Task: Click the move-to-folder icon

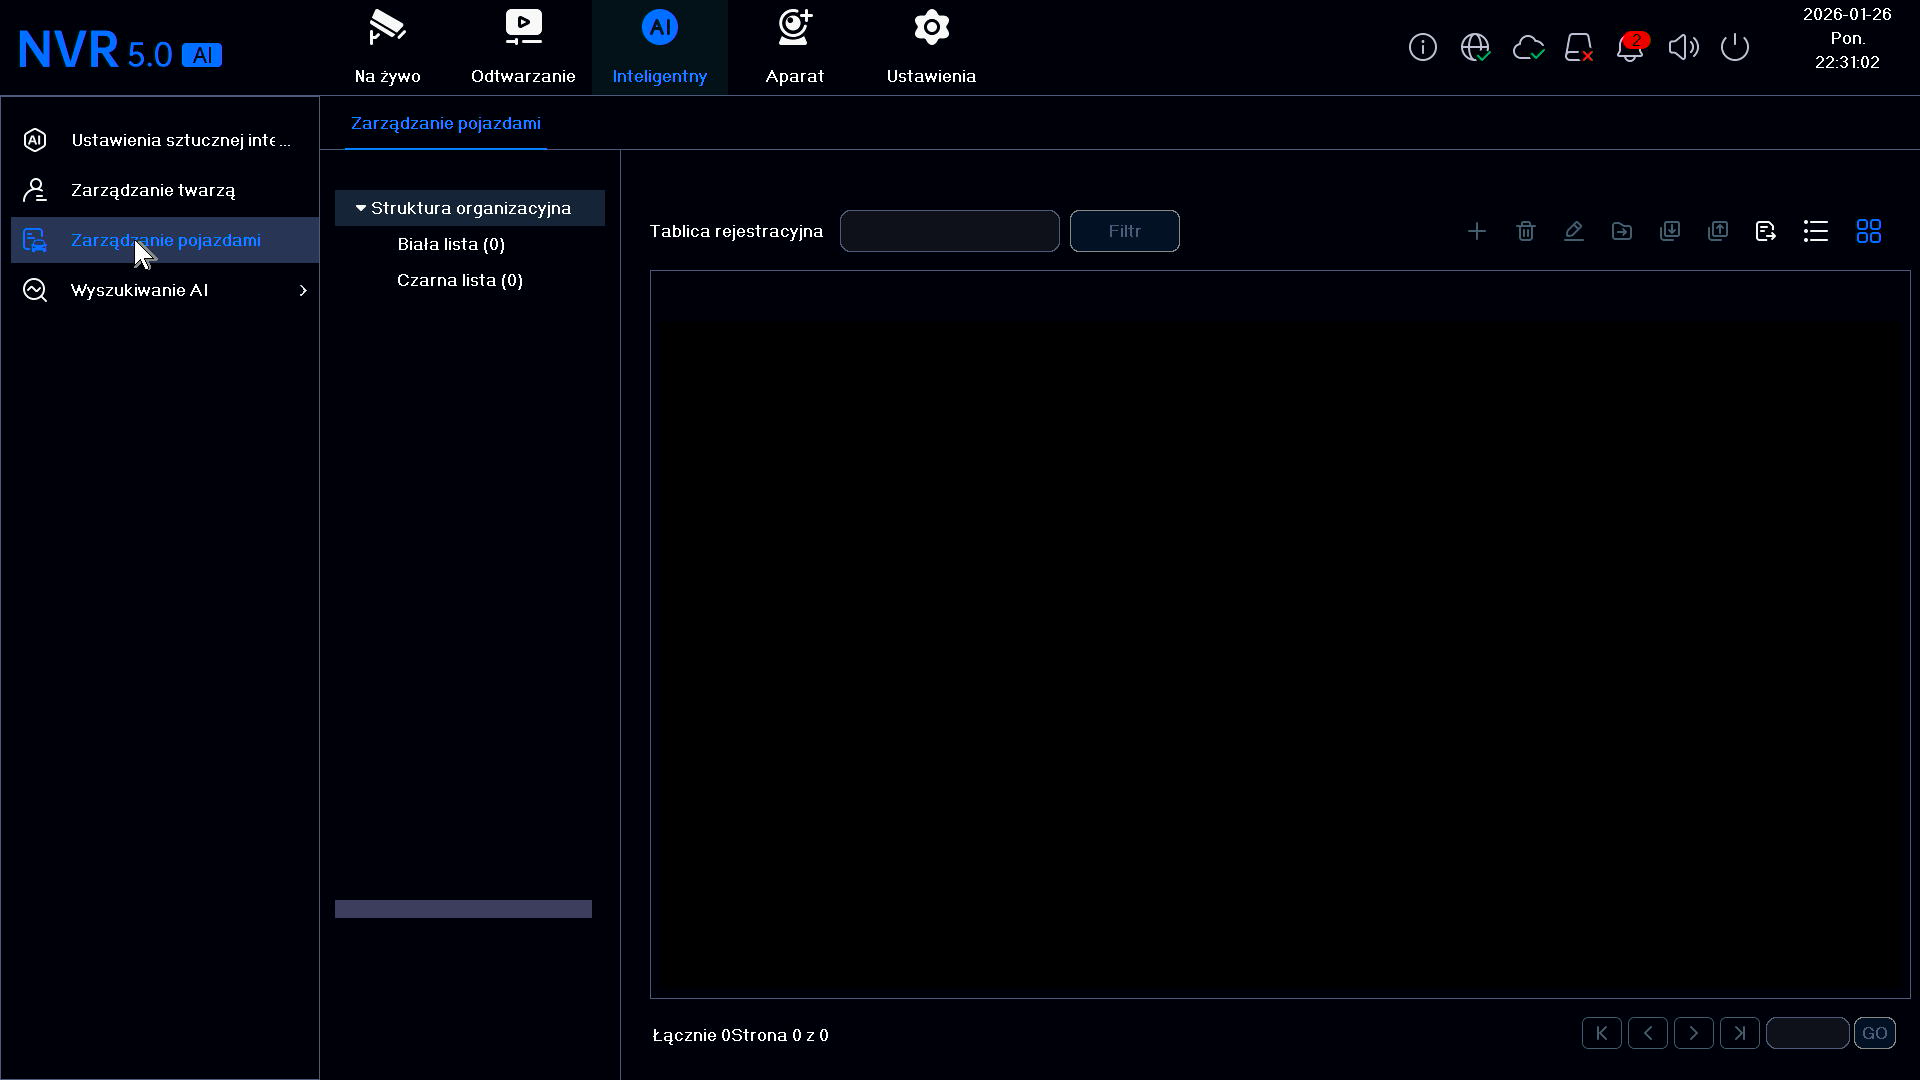Action: pyautogui.click(x=1621, y=231)
